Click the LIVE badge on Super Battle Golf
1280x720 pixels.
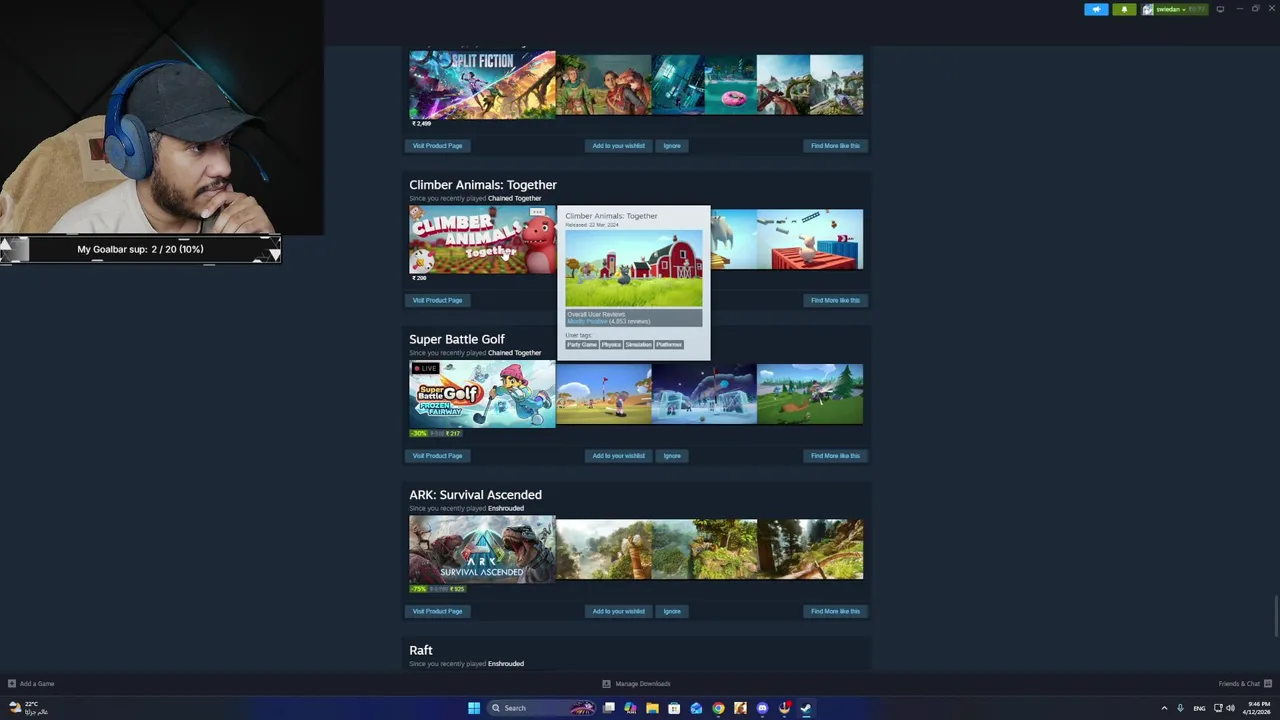(425, 368)
